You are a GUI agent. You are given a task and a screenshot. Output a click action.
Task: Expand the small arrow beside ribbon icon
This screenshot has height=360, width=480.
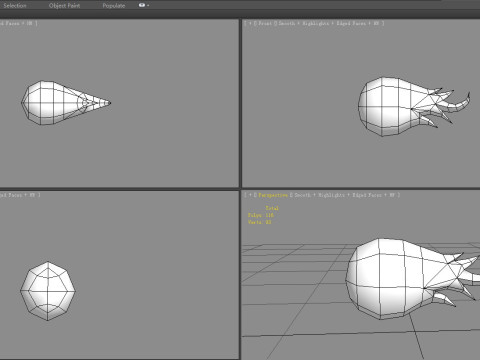[x=148, y=5]
